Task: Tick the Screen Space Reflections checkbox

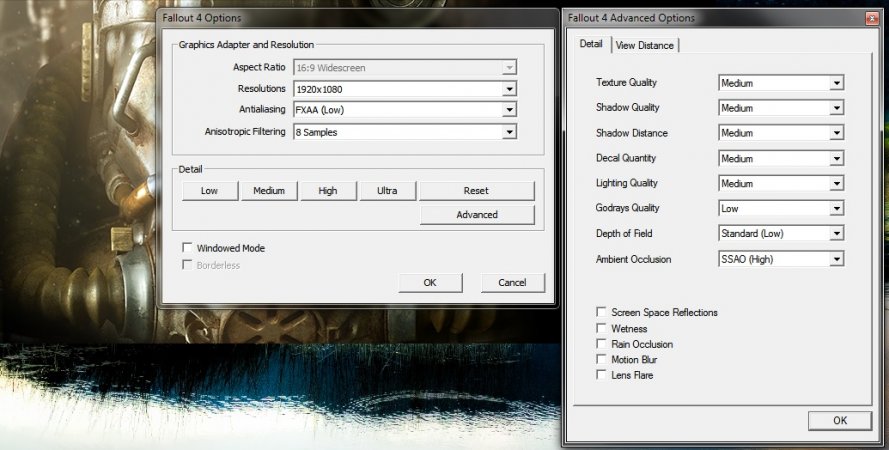Action: pyautogui.click(x=601, y=312)
